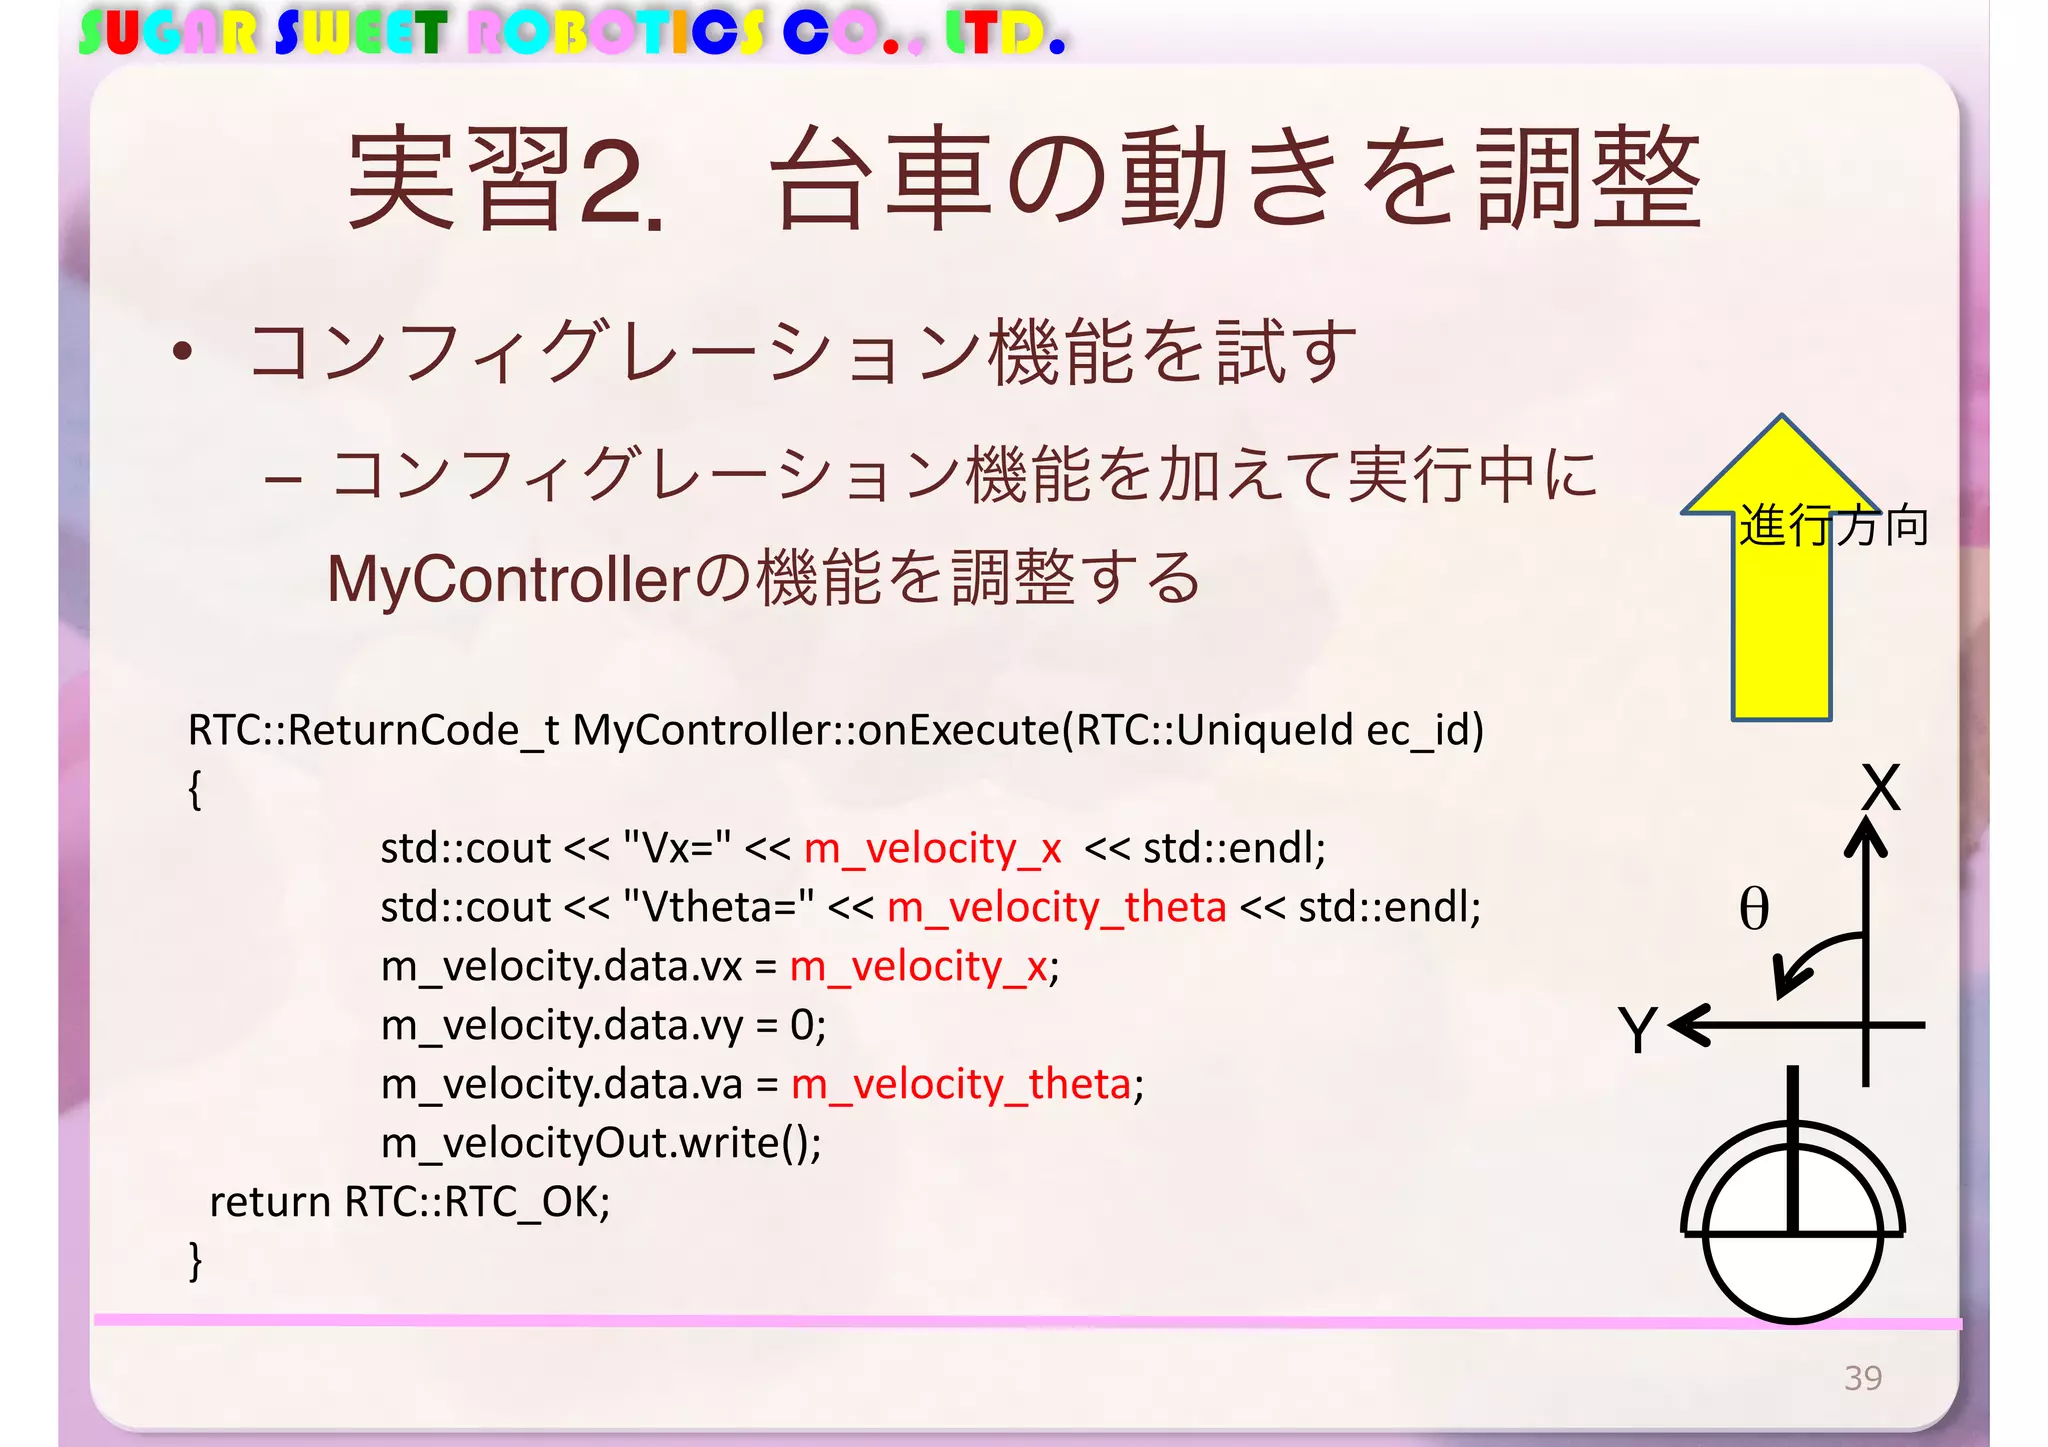Click the m_velocity.data.vy = 0 line
This screenshot has height=1447, width=2048.
tap(603, 1026)
